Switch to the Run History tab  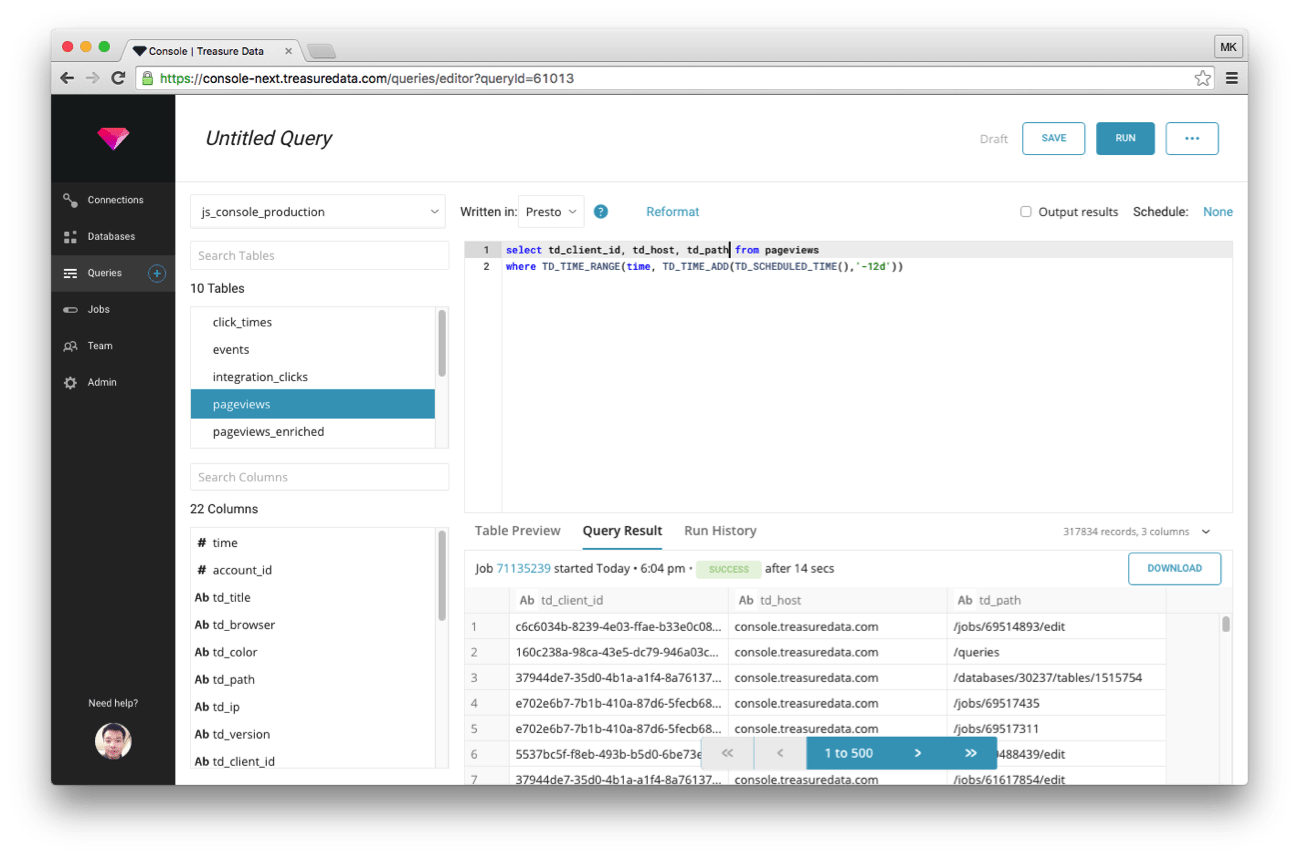click(720, 531)
